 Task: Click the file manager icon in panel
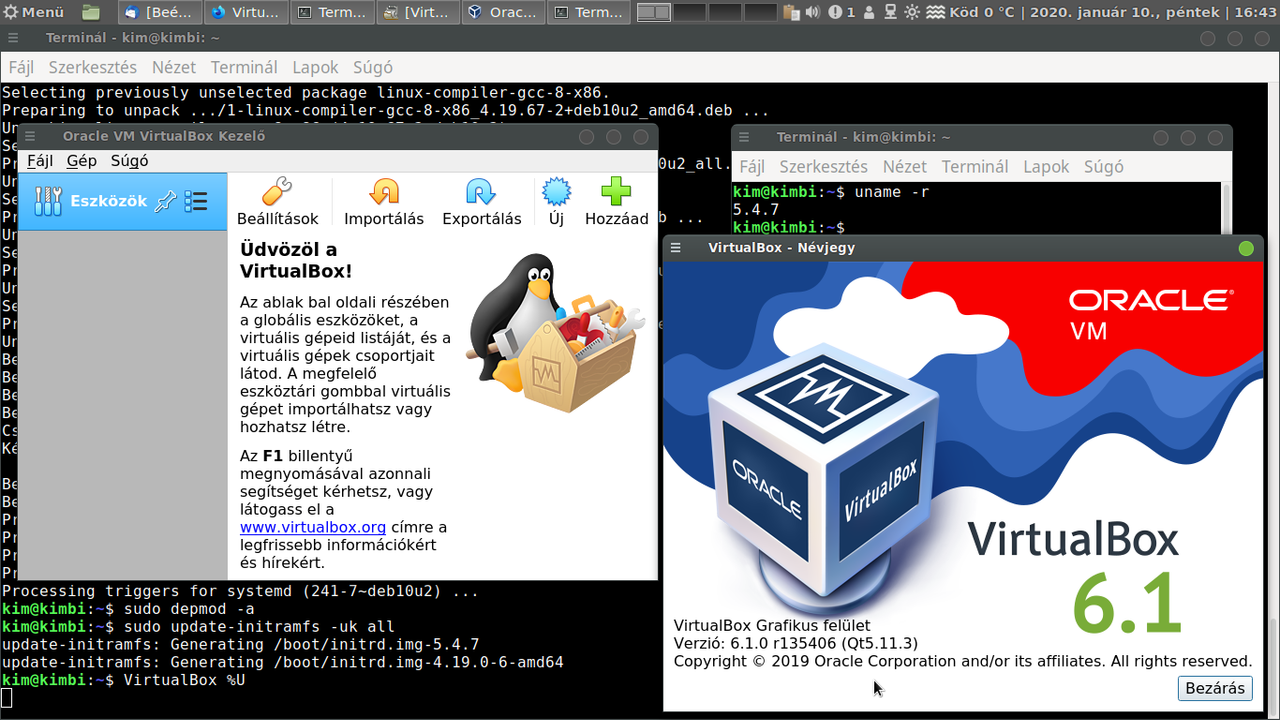pyautogui.click(x=91, y=12)
